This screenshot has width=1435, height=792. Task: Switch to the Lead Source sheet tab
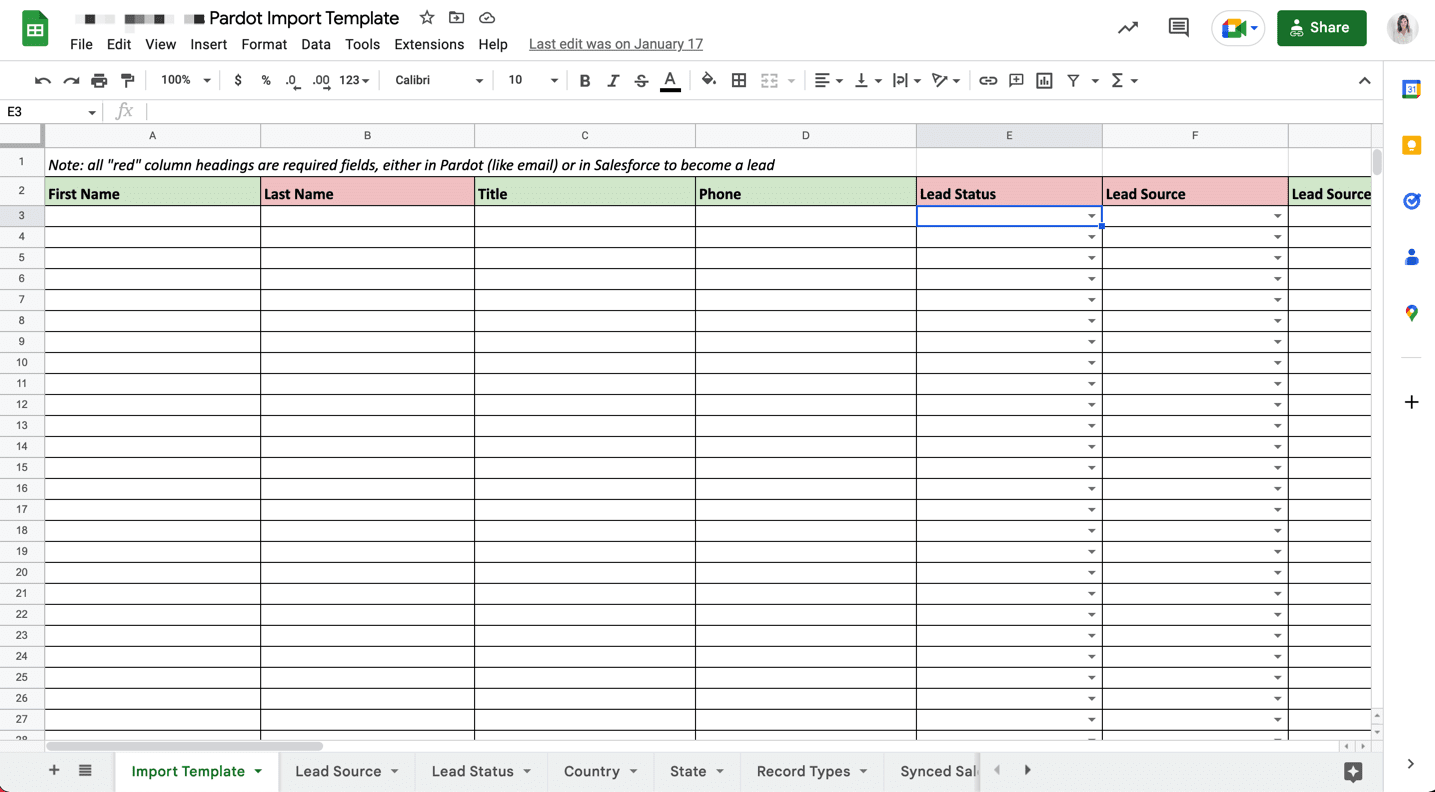pos(346,771)
